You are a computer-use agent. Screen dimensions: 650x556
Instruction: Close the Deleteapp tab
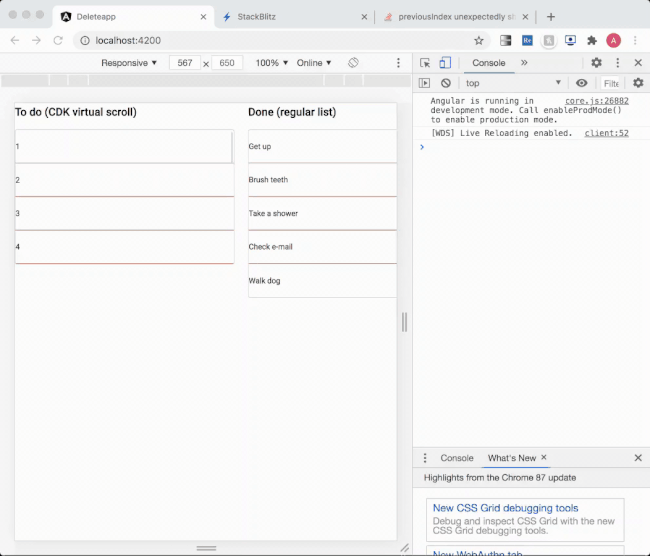203,17
